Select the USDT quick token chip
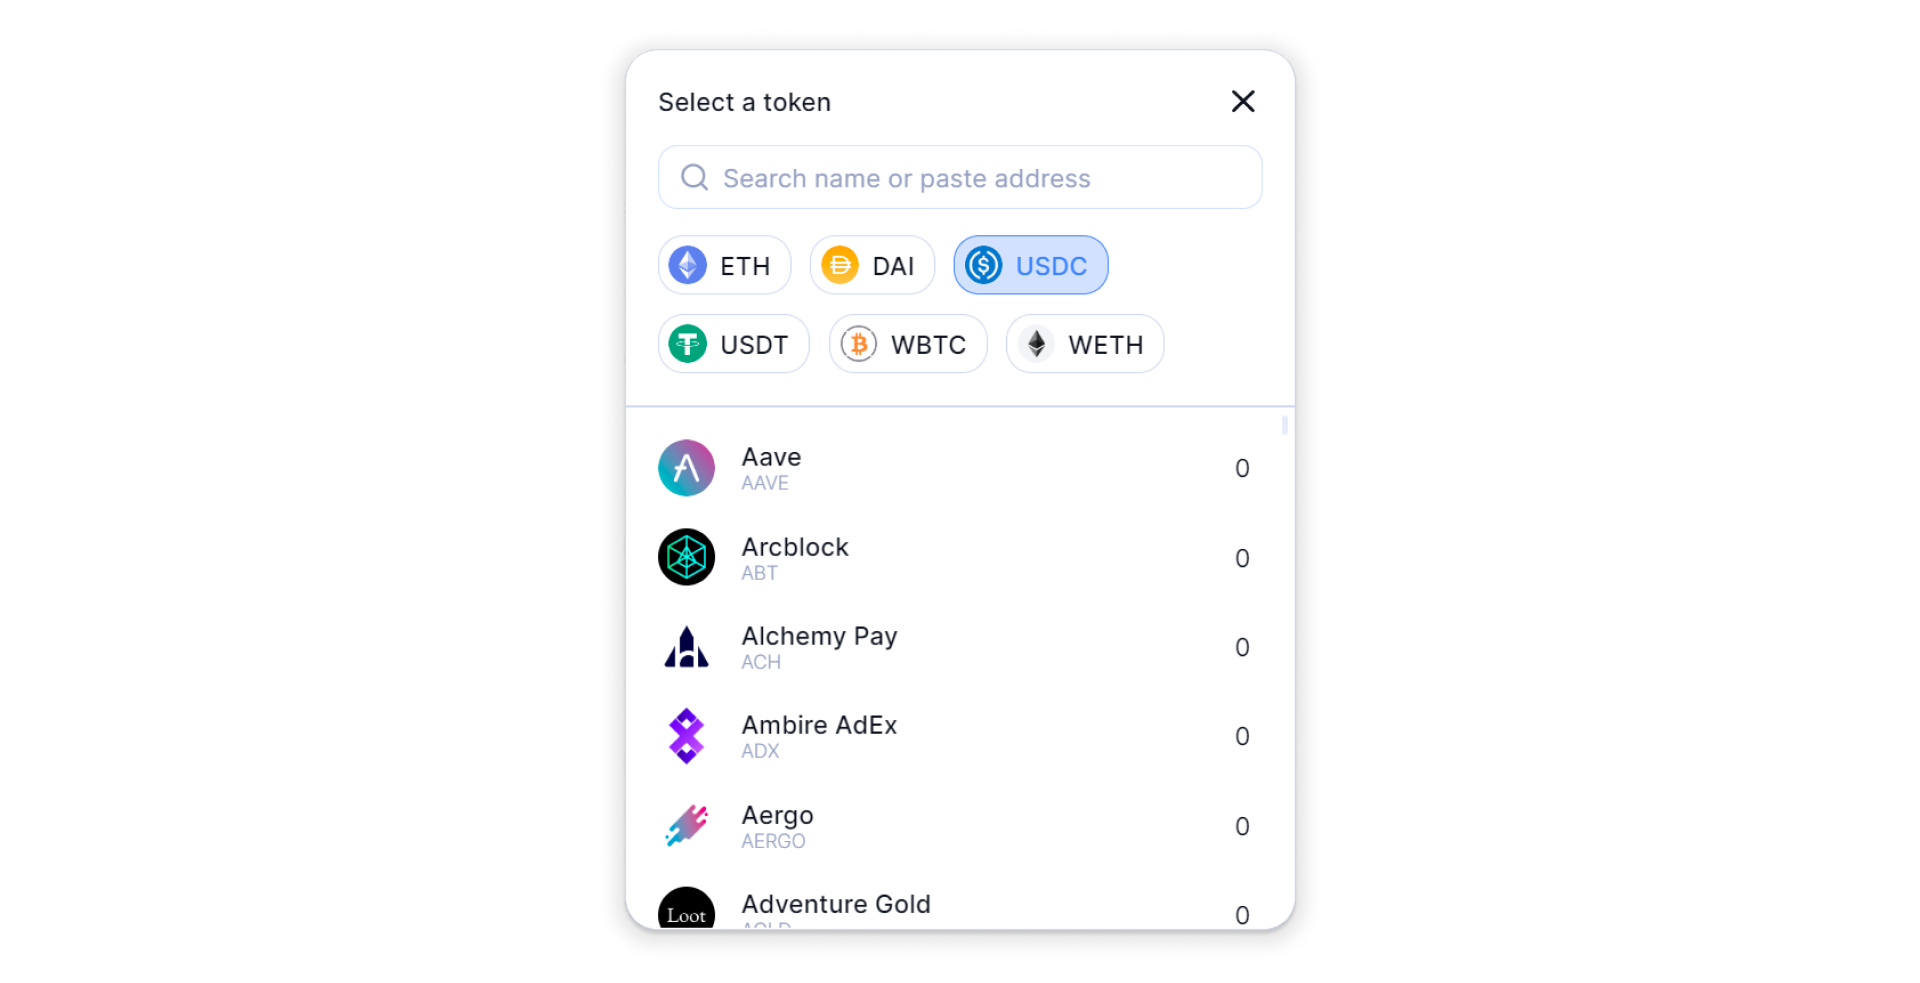Image resolution: width=1920 pixels, height=983 pixels. (733, 344)
